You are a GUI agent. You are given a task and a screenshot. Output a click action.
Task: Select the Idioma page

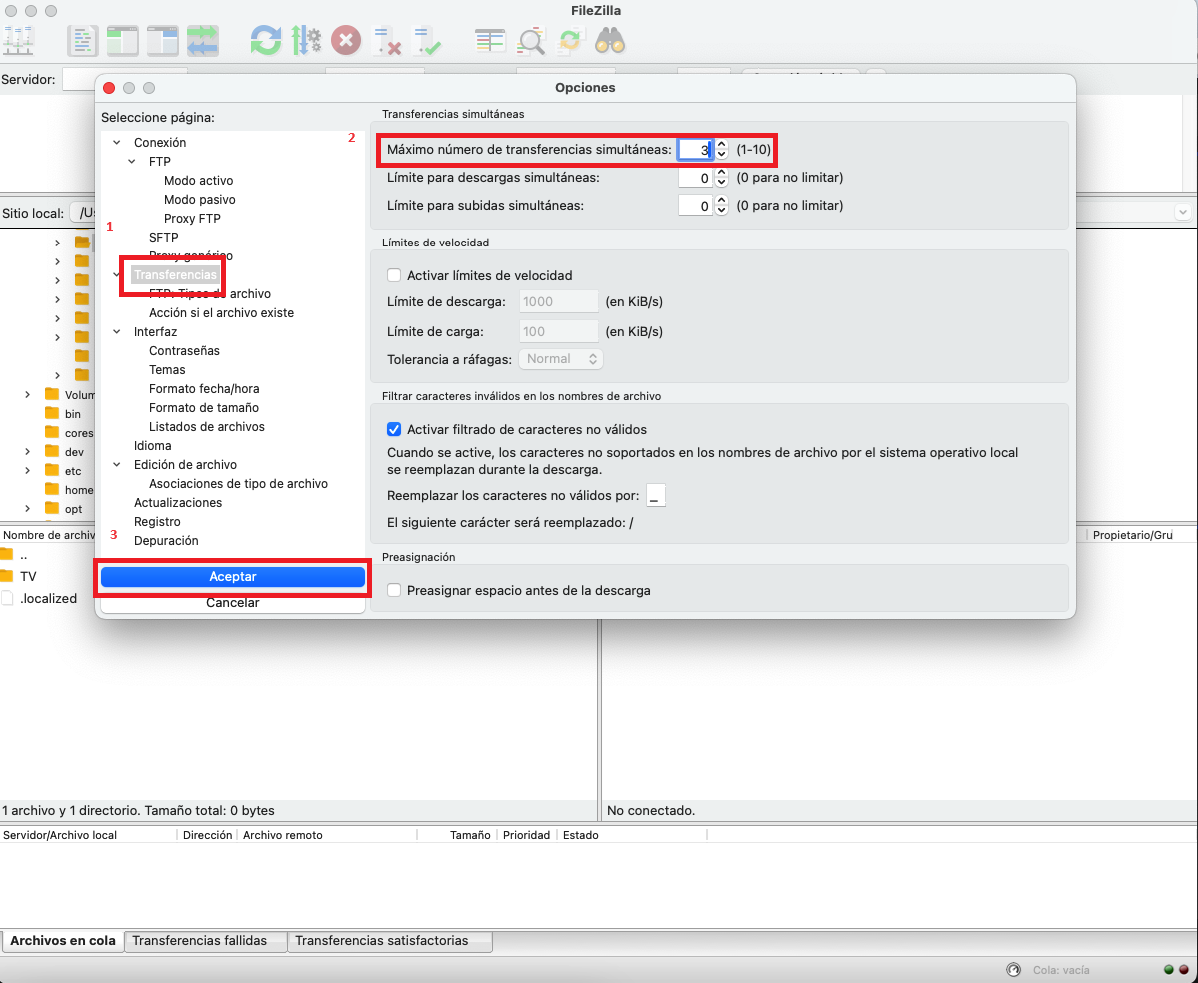pyautogui.click(x=153, y=445)
